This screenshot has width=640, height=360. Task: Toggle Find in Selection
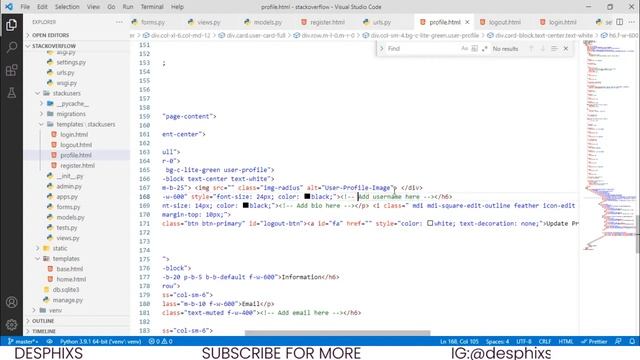(554, 49)
